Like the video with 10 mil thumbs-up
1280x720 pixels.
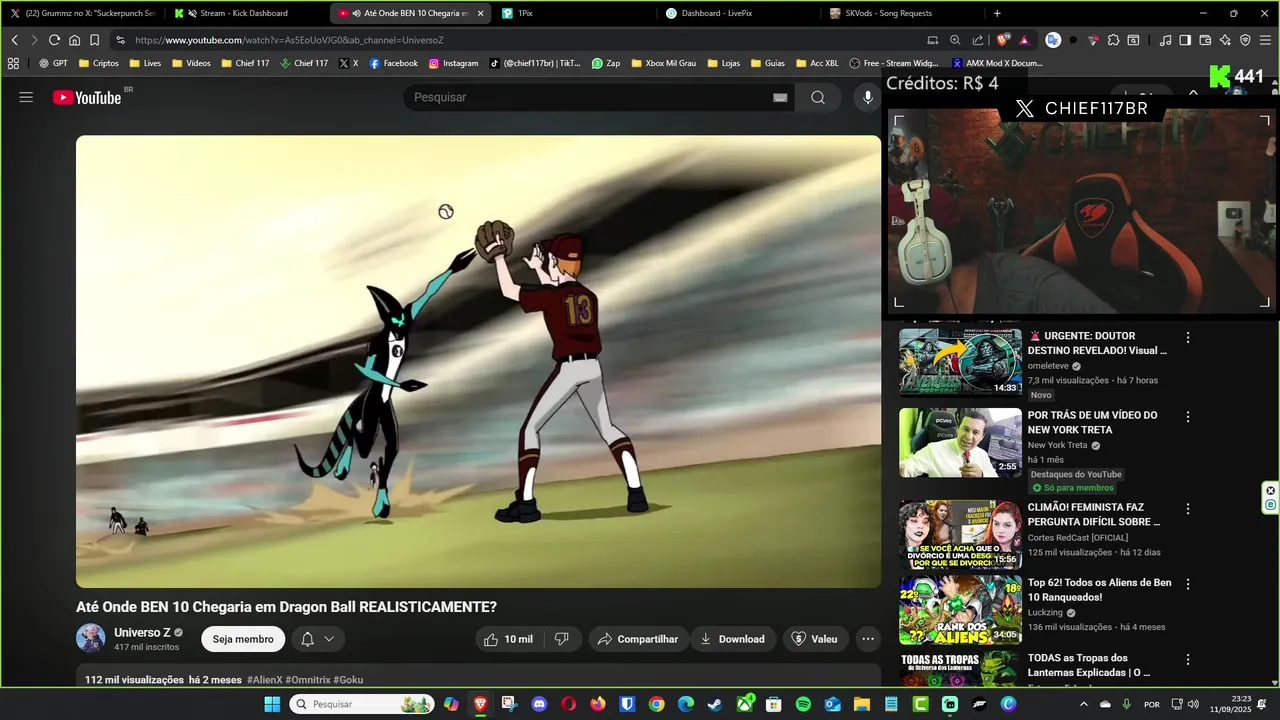(x=509, y=639)
